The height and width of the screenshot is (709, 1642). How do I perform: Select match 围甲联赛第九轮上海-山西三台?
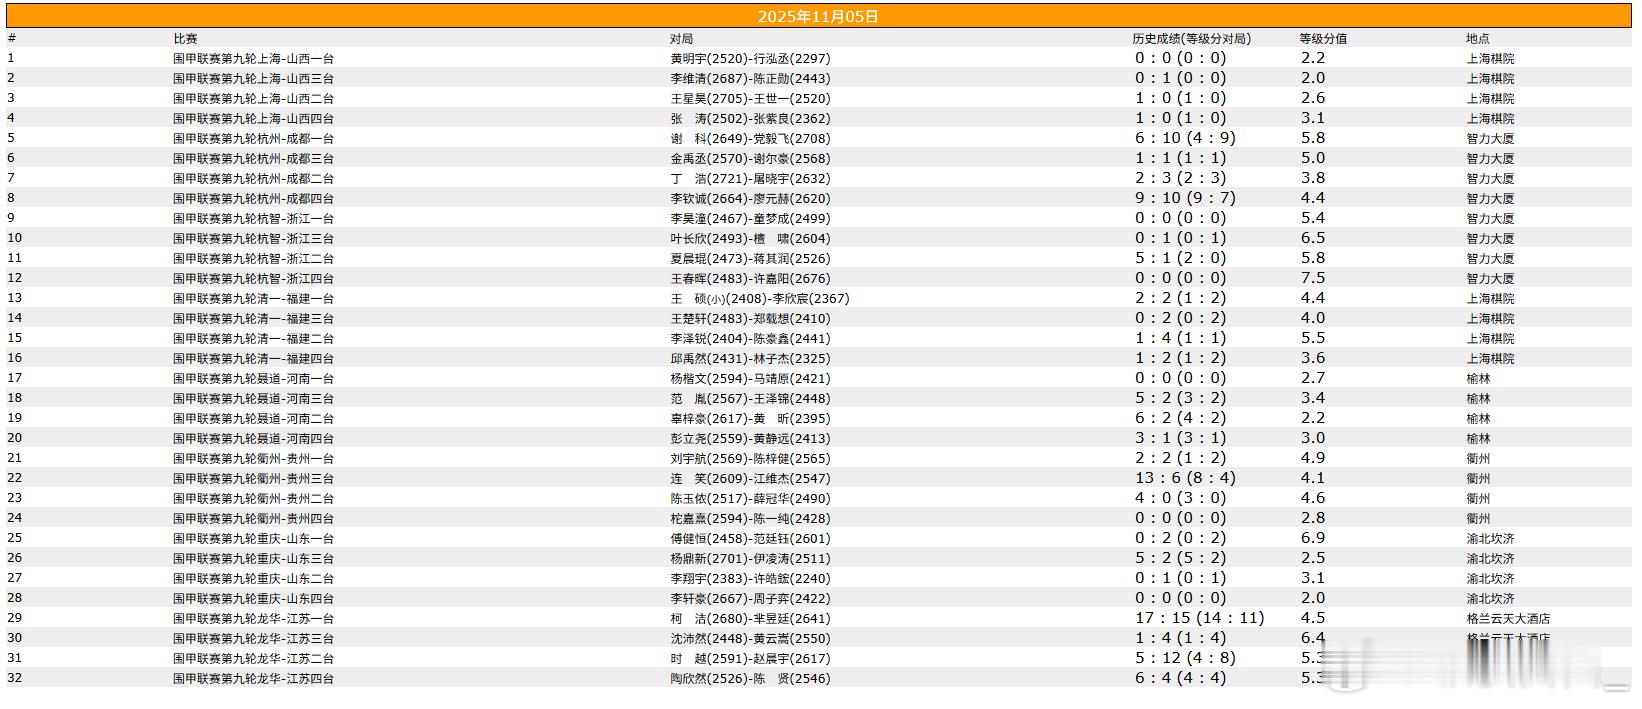pyautogui.click(x=254, y=79)
